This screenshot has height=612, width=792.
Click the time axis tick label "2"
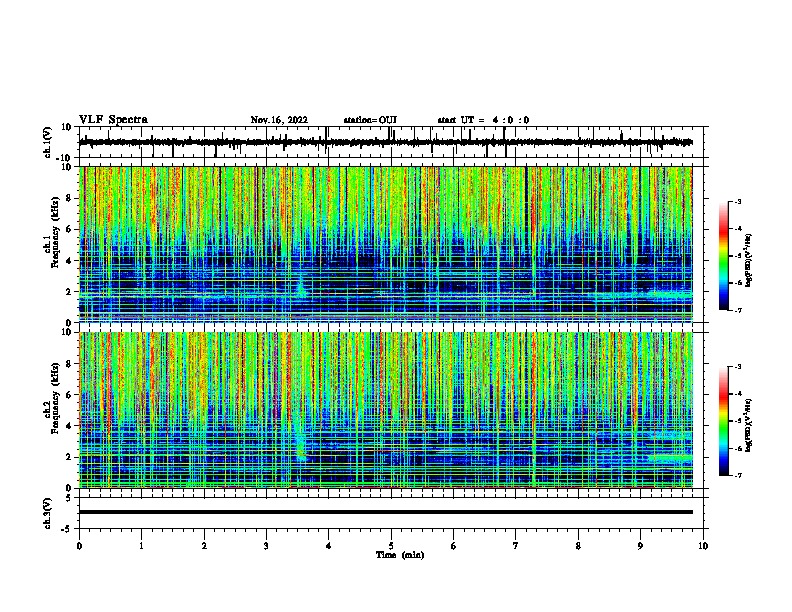coord(204,546)
